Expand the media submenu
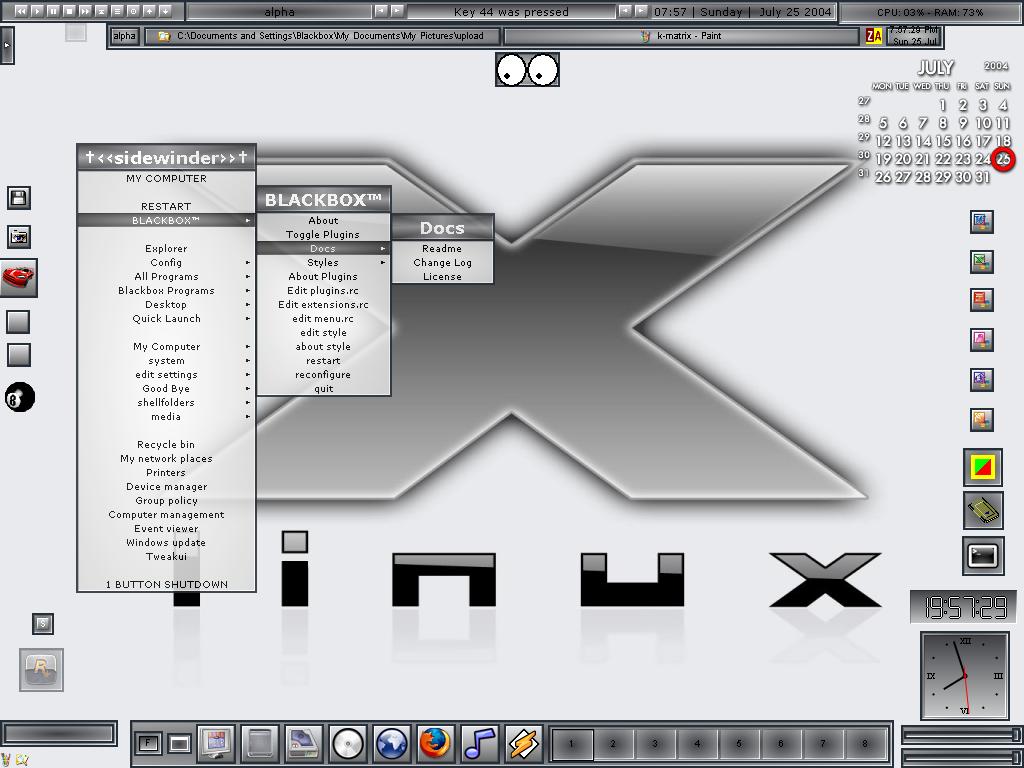This screenshot has height=768, width=1024. click(166, 417)
